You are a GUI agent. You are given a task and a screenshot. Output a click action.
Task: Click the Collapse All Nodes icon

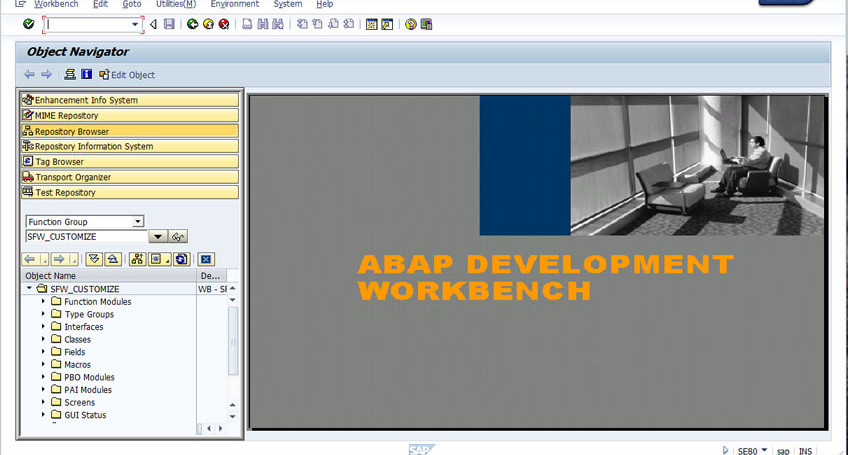[112, 259]
